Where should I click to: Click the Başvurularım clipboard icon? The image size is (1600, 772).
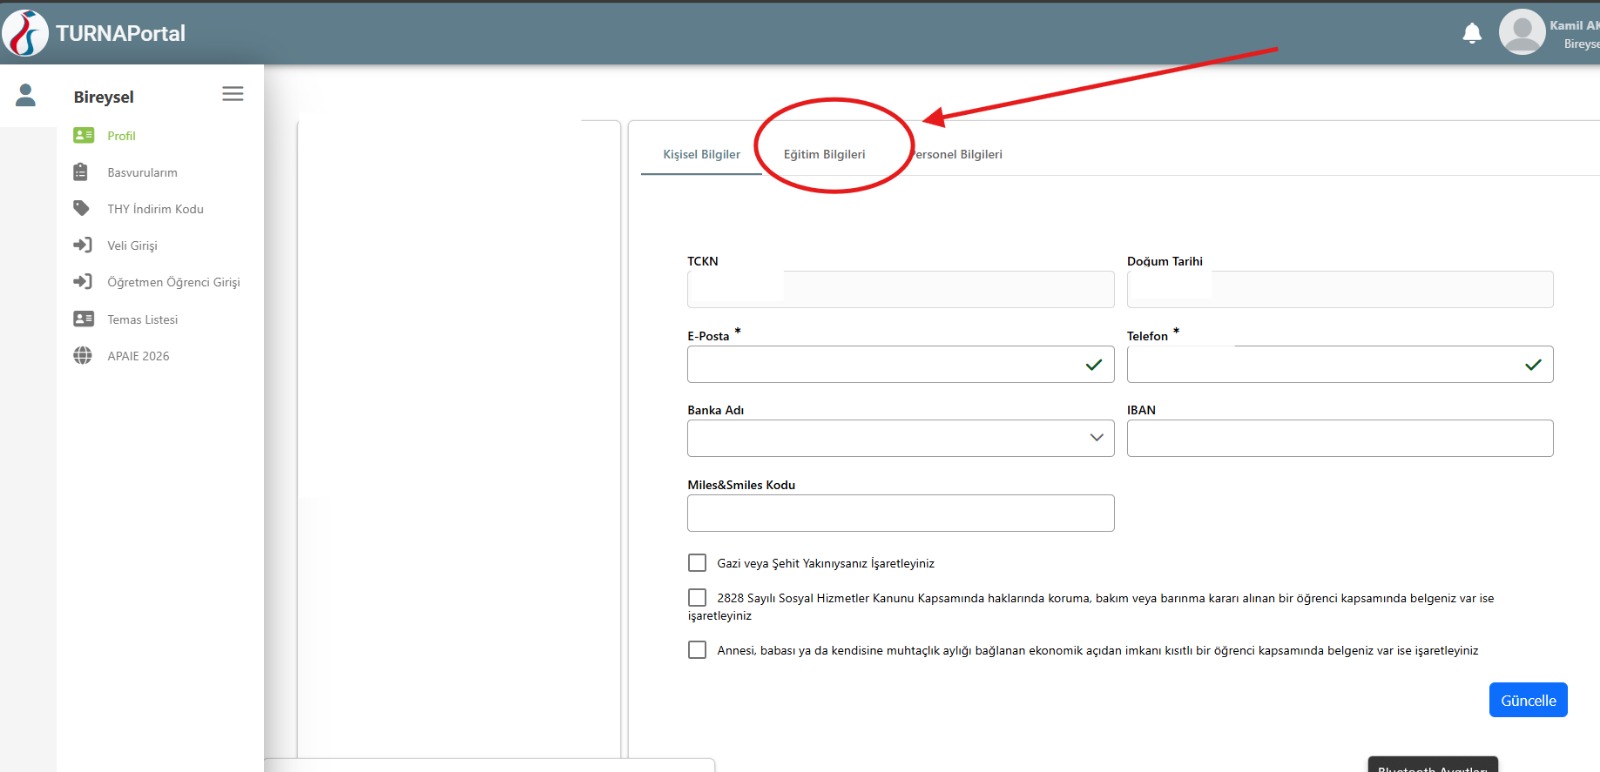click(81, 172)
